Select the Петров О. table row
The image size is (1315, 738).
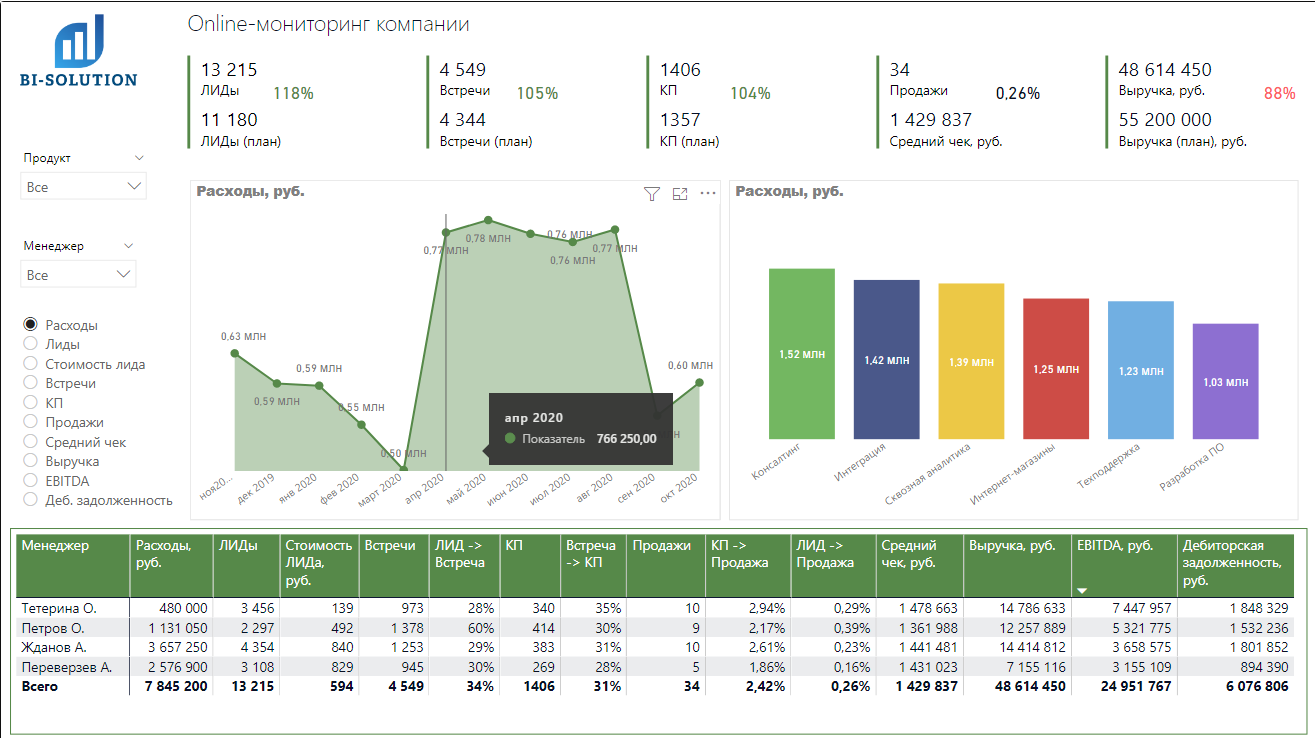(x=657, y=628)
